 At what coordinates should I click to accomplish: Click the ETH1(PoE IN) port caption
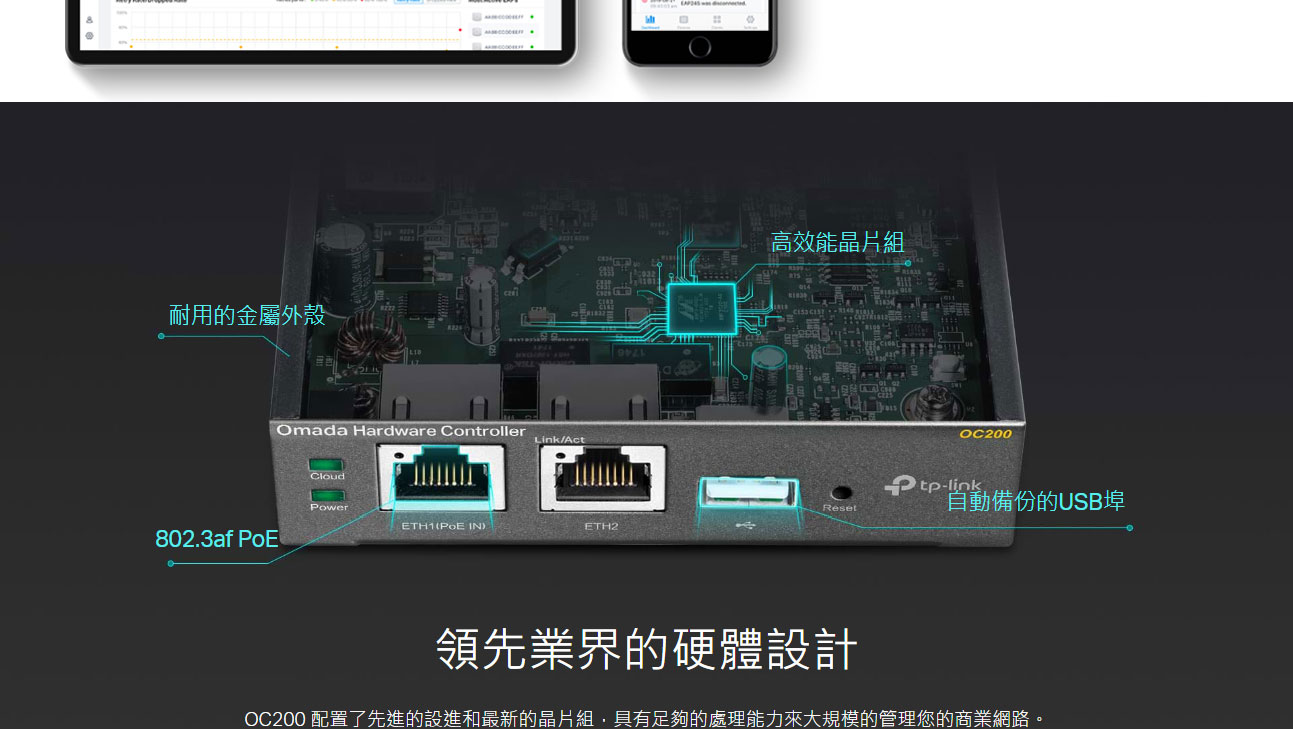[443, 525]
